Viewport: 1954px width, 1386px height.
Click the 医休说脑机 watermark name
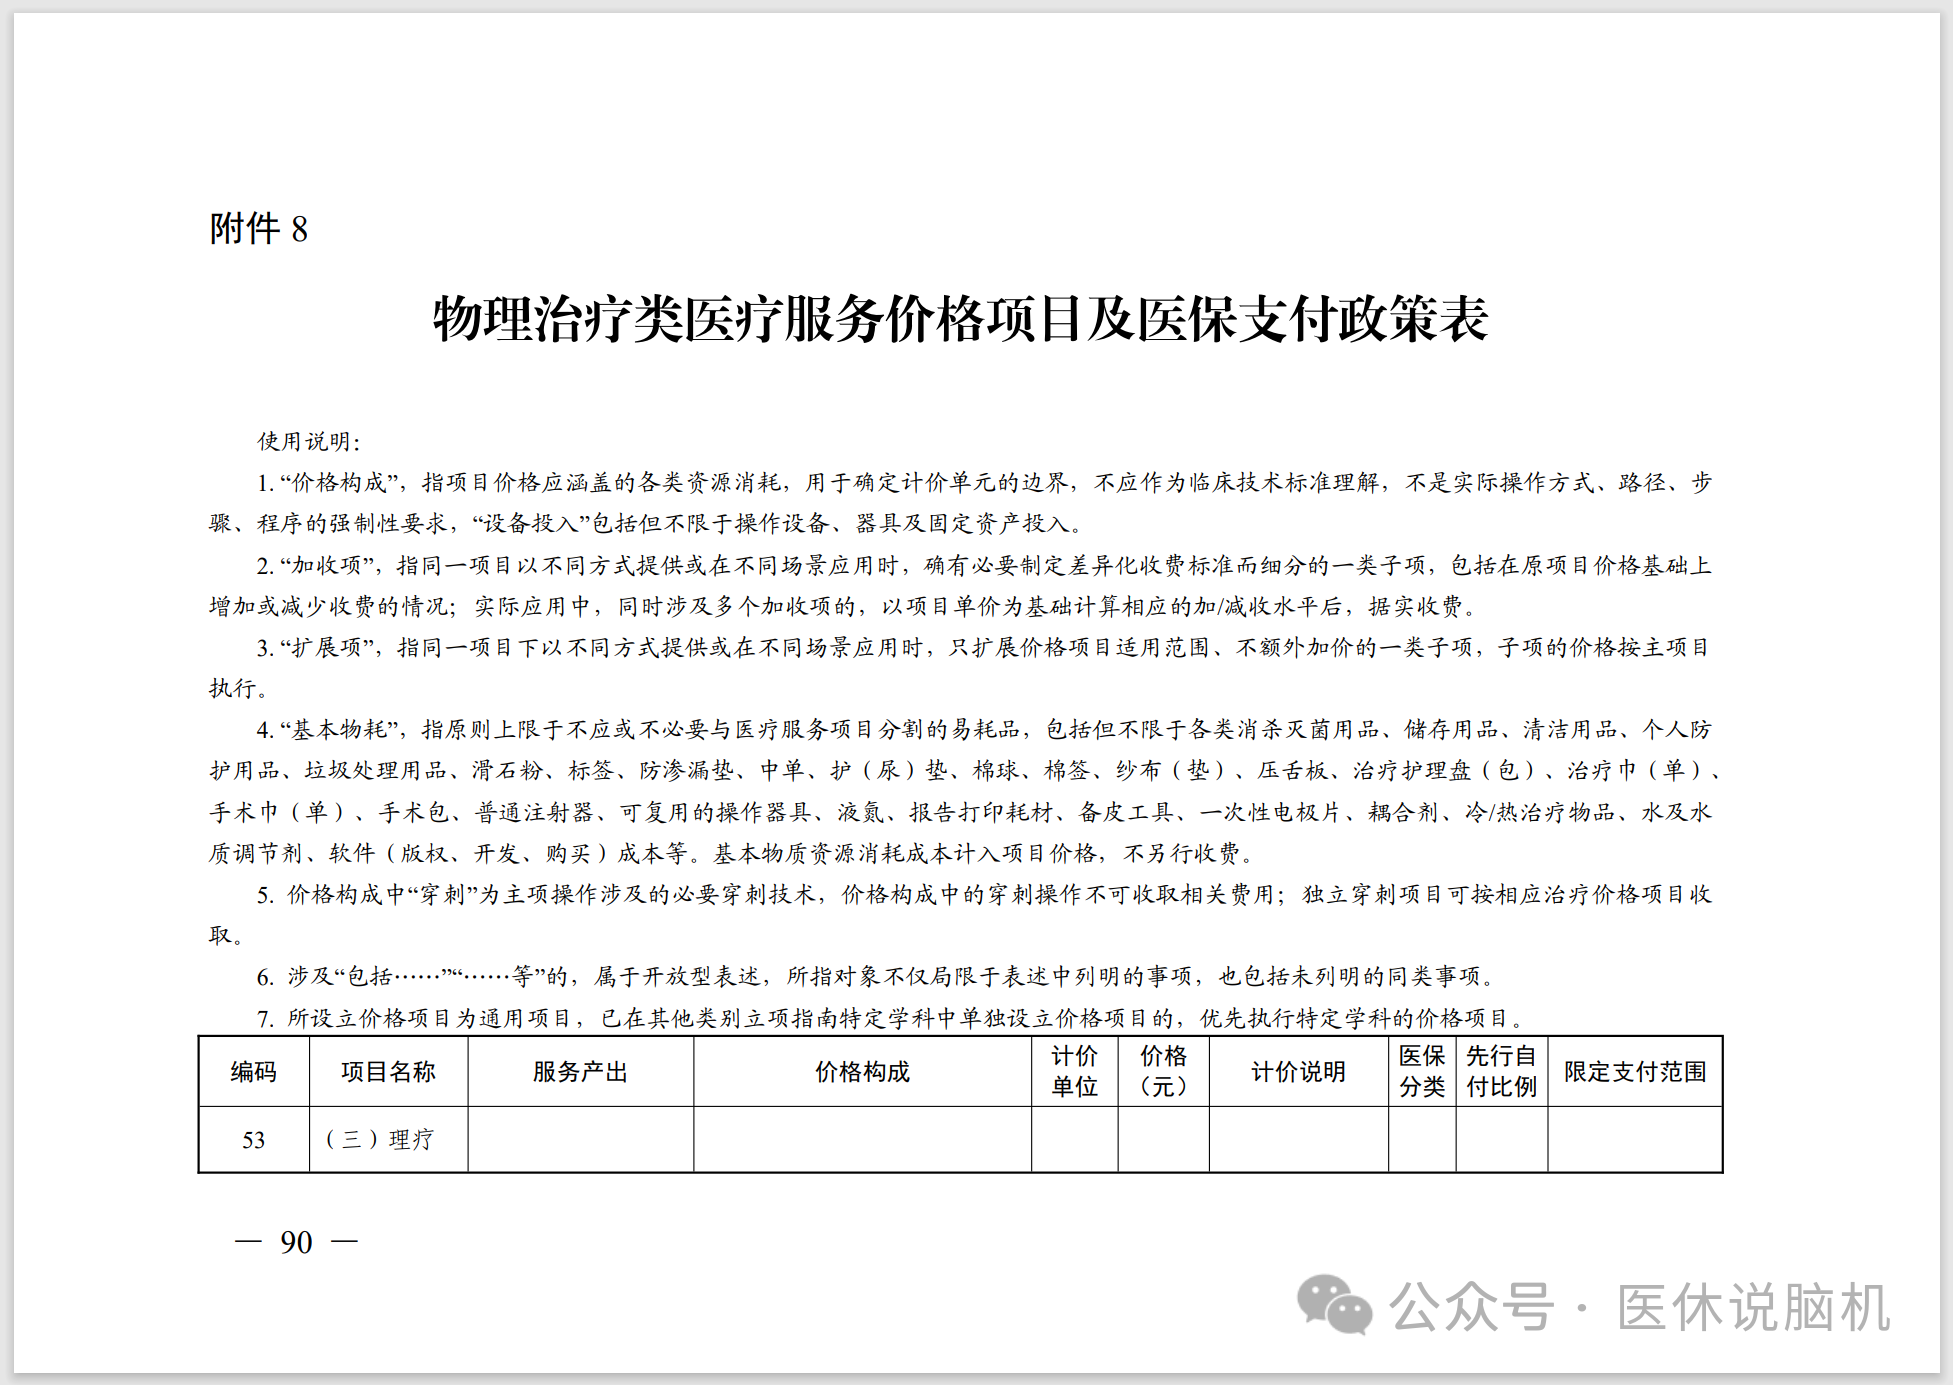coord(1753,1307)
